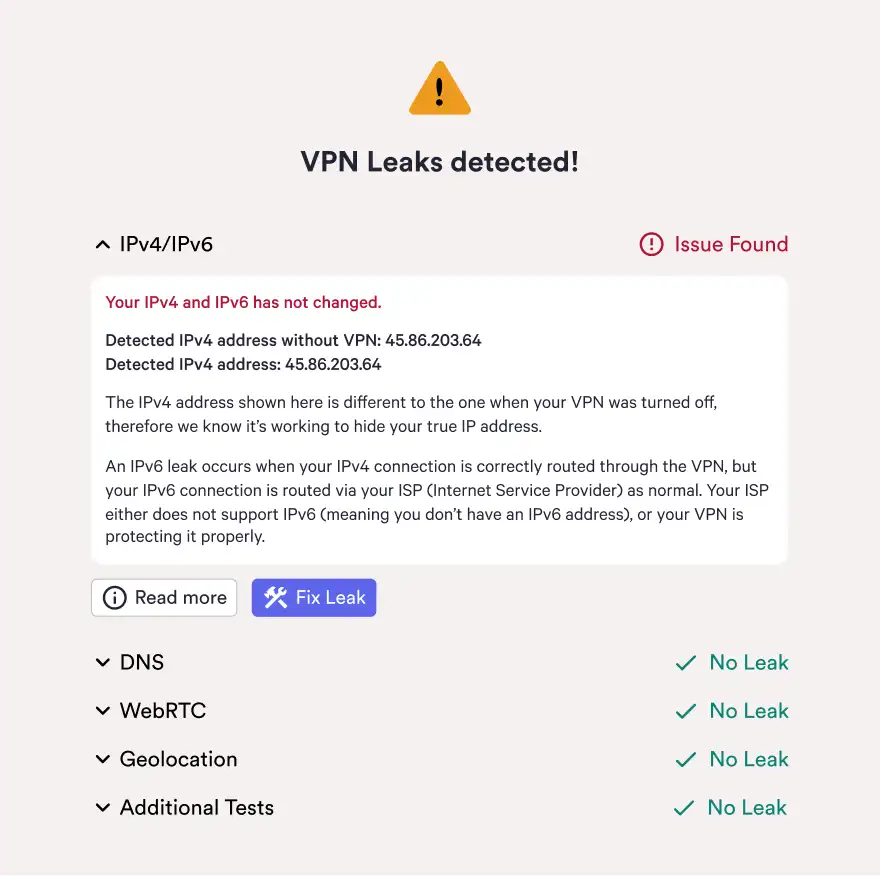The width and height of the screenshot is (880, 876).
Task: Expand the Additional Tests section chevron
Action: (x=102, y=808)
